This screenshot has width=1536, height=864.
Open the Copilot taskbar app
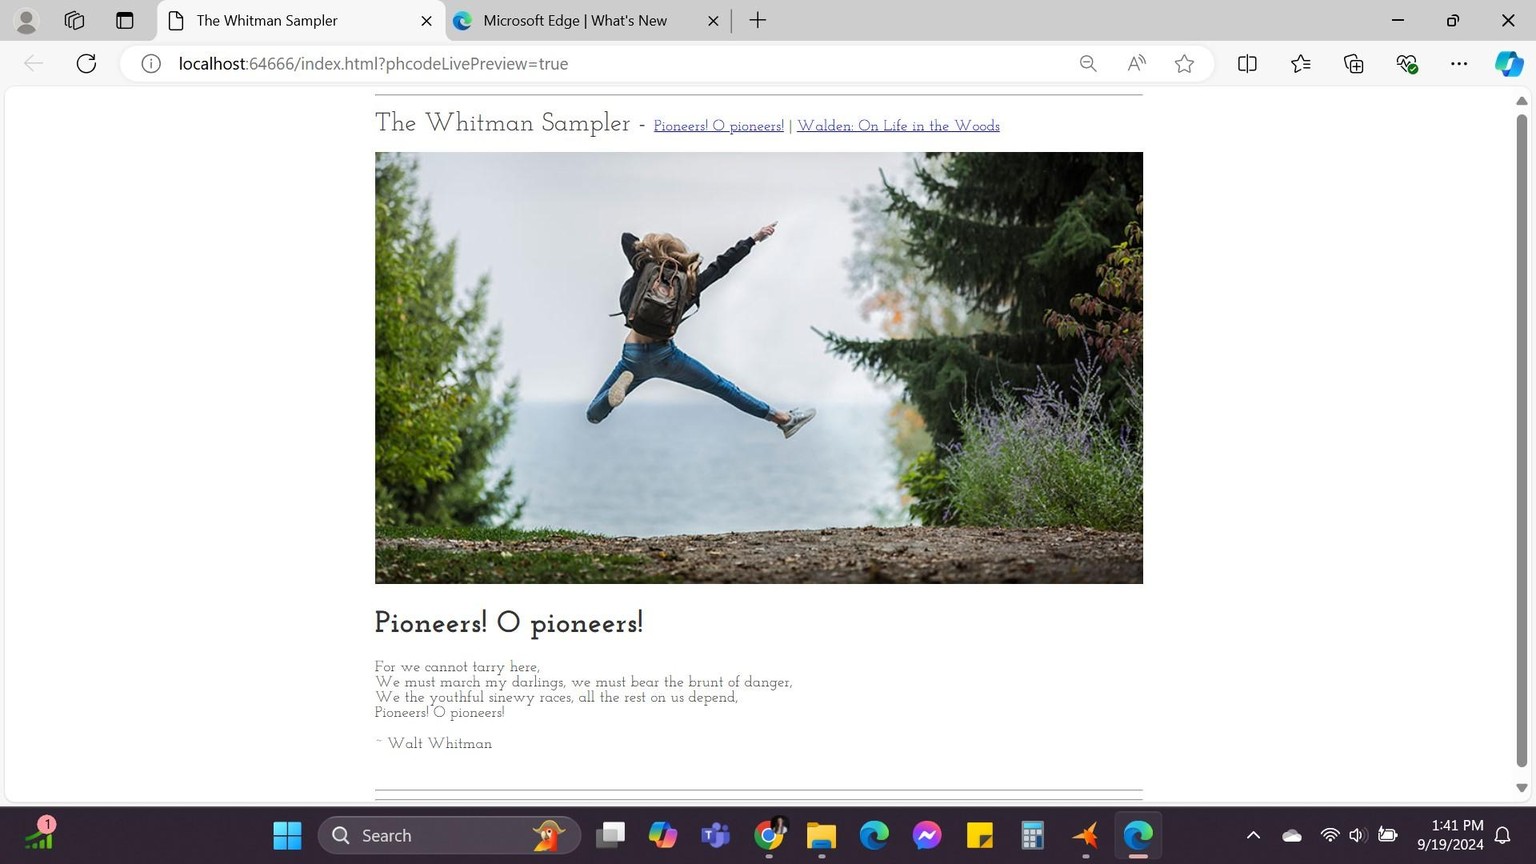663,835
